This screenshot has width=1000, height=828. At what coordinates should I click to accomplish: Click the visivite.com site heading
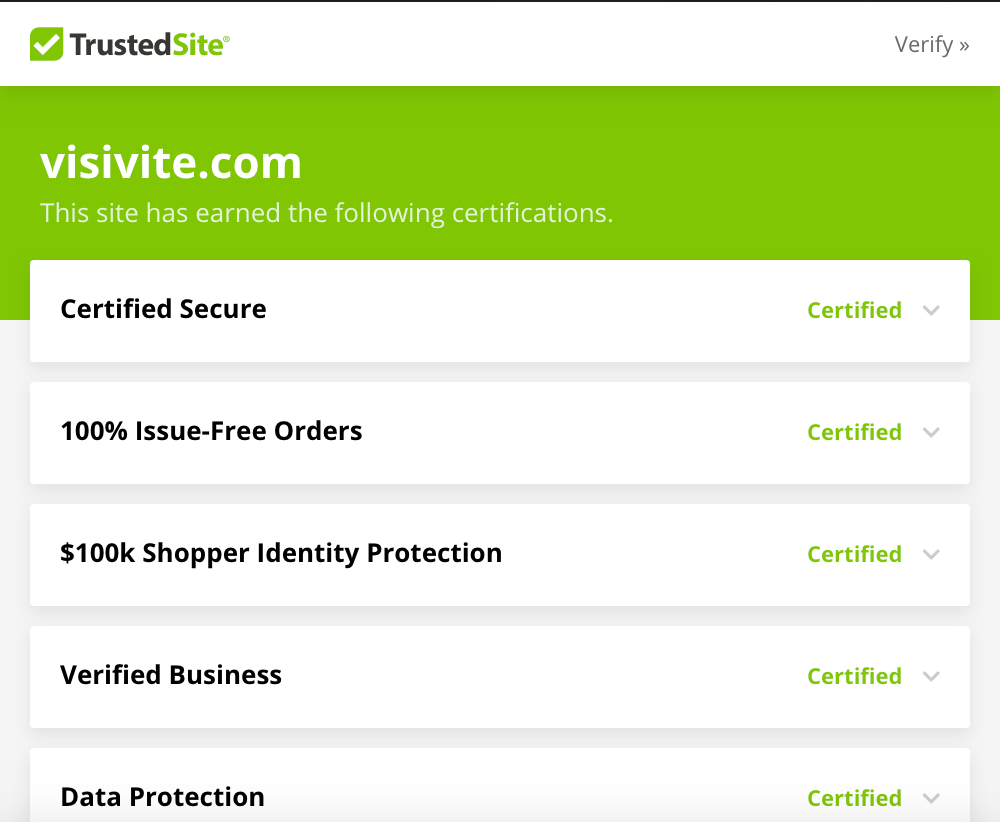[x=171, y=163]
